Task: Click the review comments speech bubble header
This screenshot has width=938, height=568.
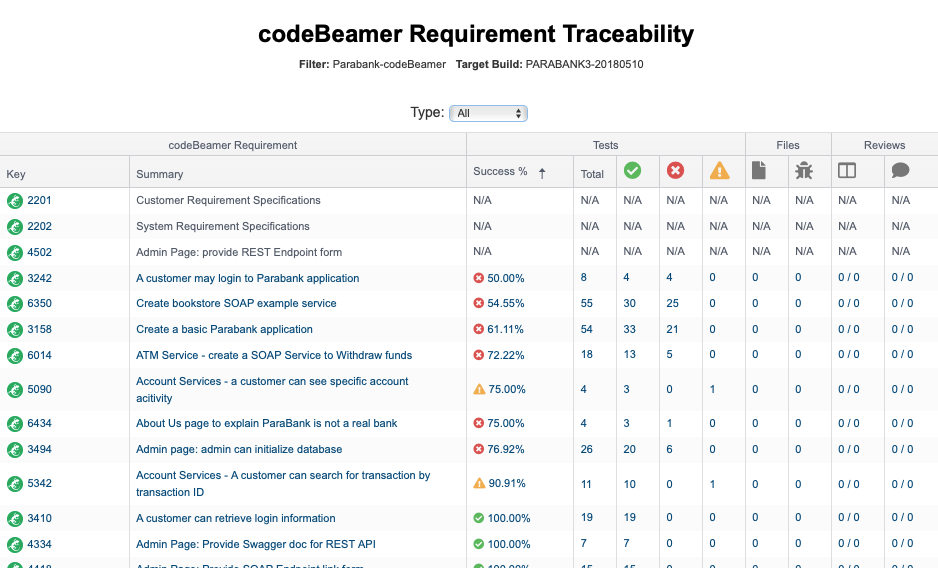Action: [900, 171]
